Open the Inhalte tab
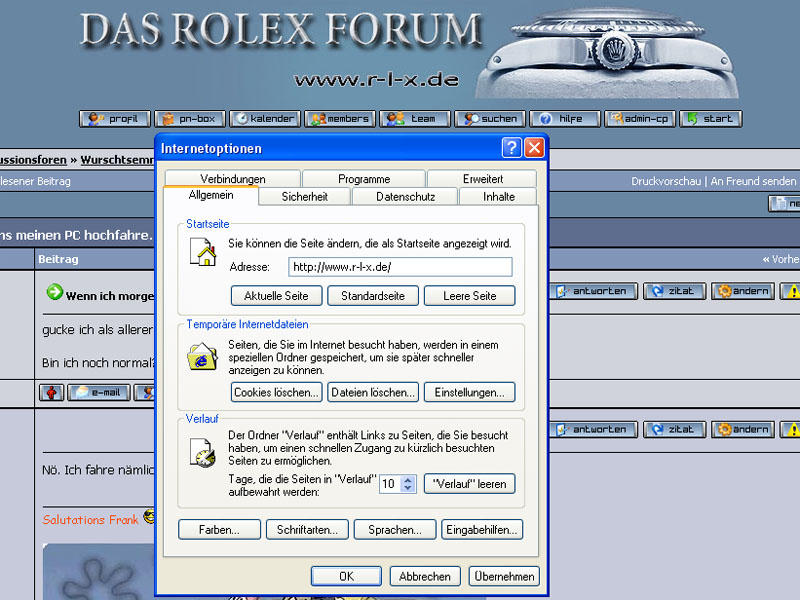The width and height of the screenshot is (800, 600). (x=498, y=196)
